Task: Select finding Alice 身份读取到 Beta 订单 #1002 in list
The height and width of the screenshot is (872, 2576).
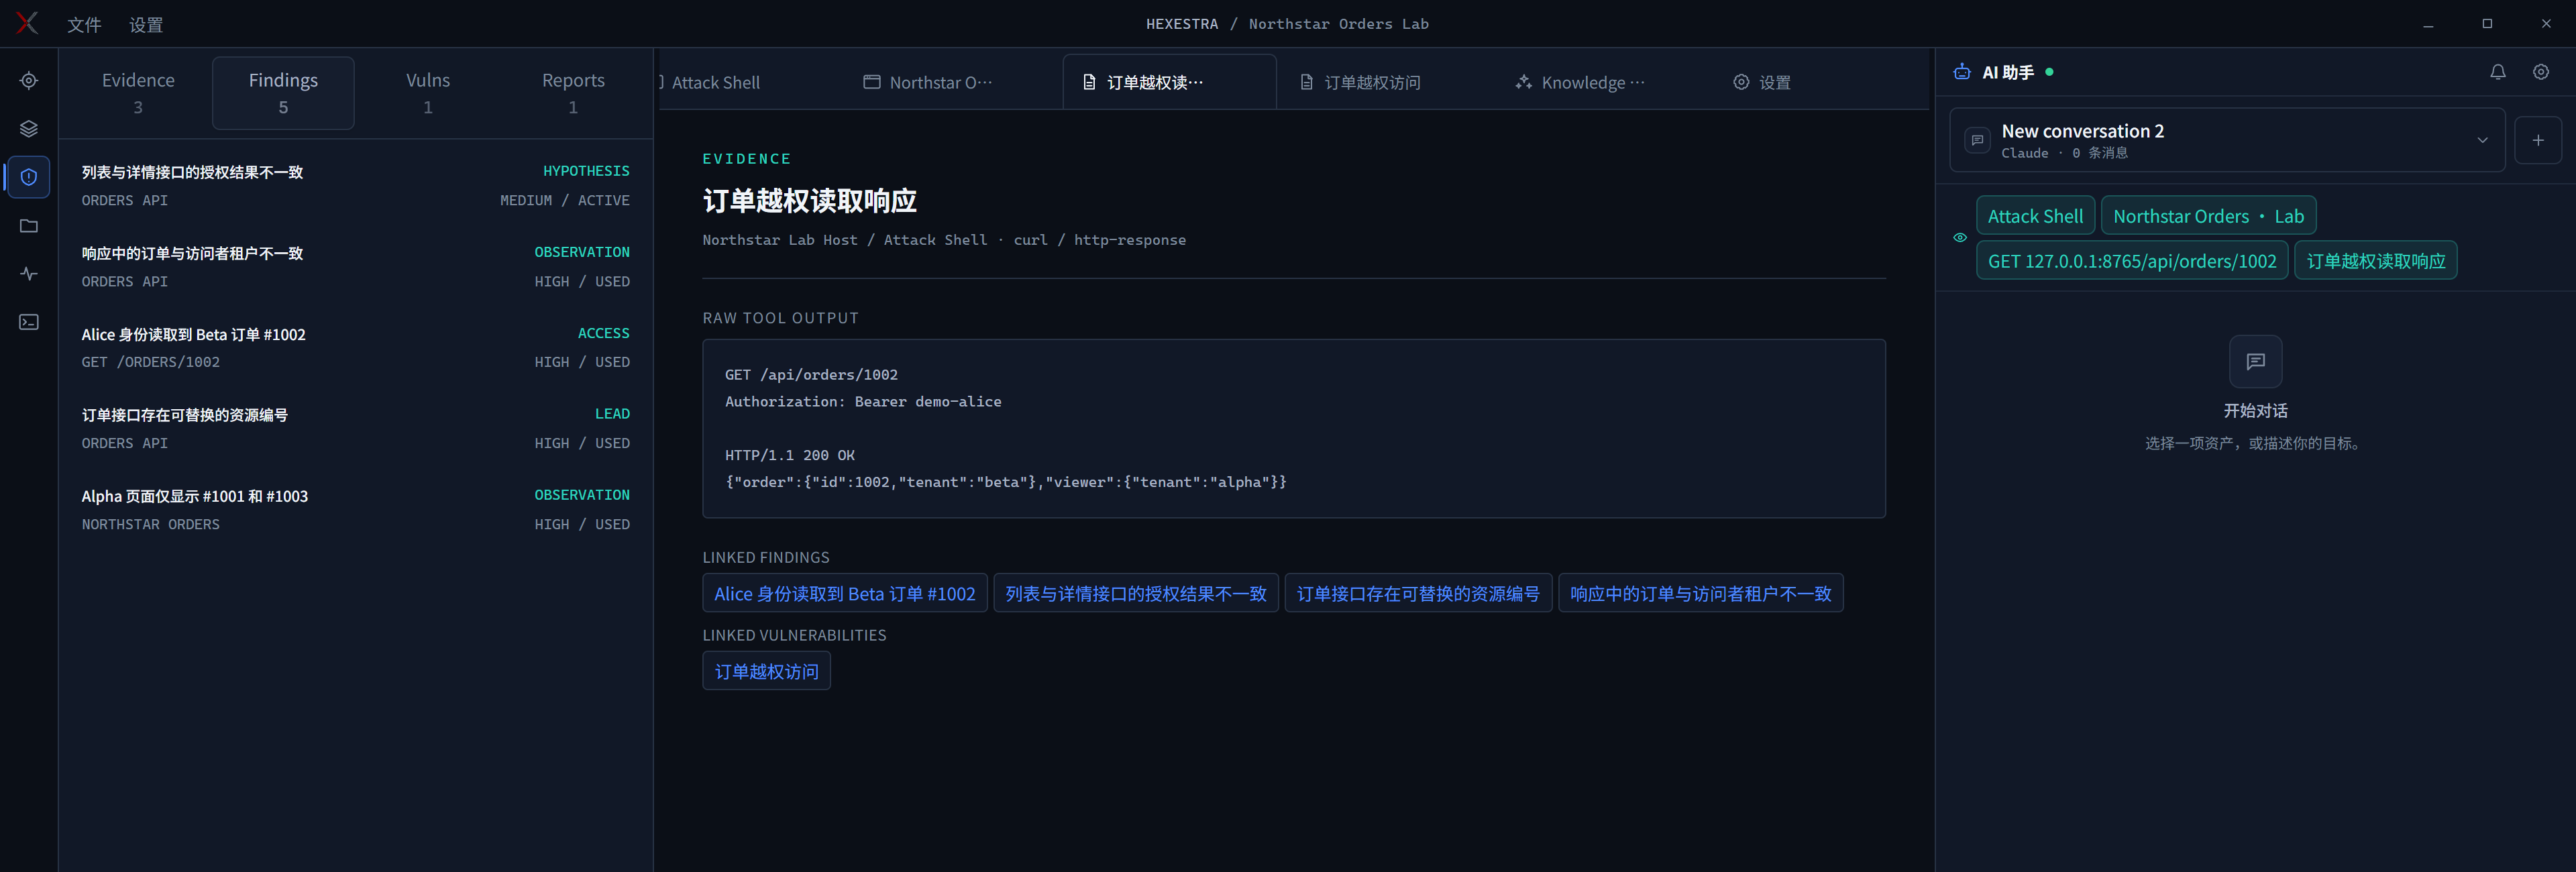Action: 355,348
